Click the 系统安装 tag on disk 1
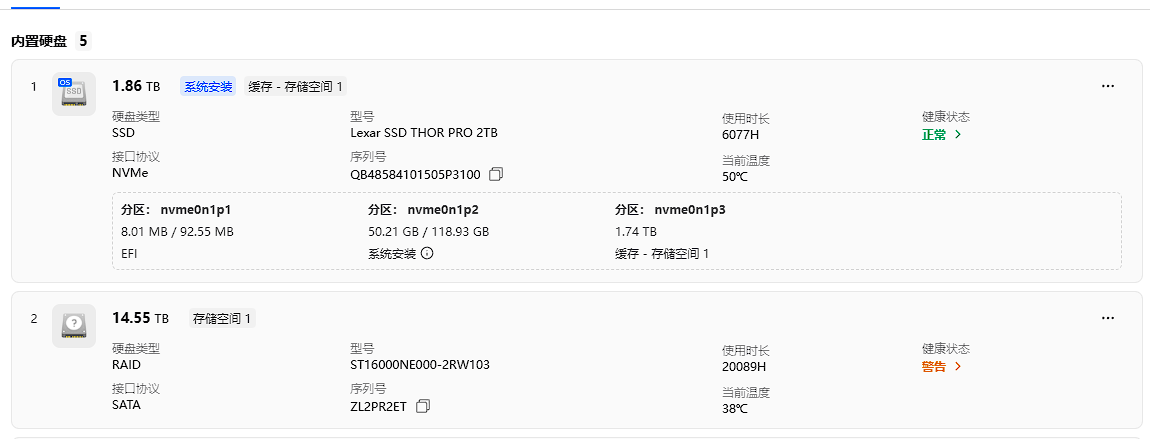The height and width of the screenshot is (439, 1150). [207, 87]
